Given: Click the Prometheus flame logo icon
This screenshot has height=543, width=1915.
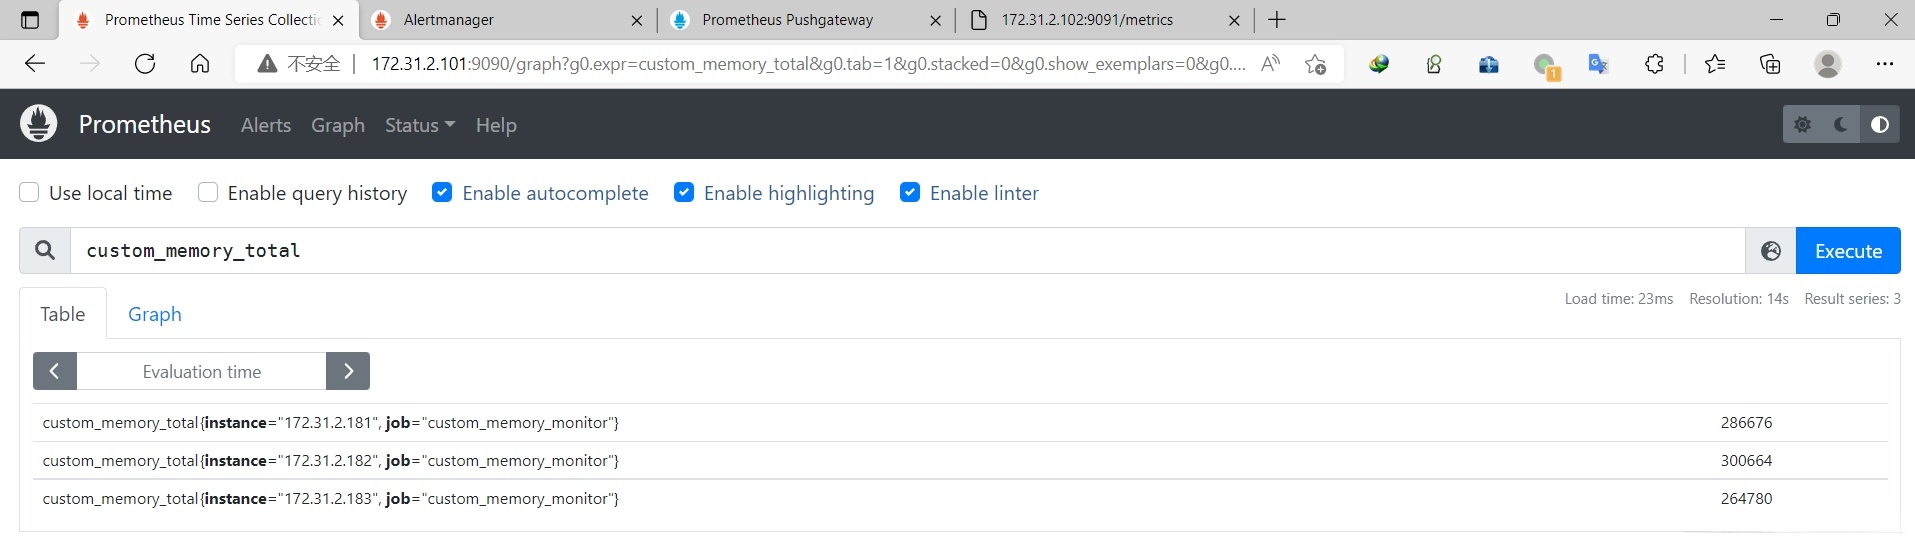Looking at the screenshot, I should (39, 124).
